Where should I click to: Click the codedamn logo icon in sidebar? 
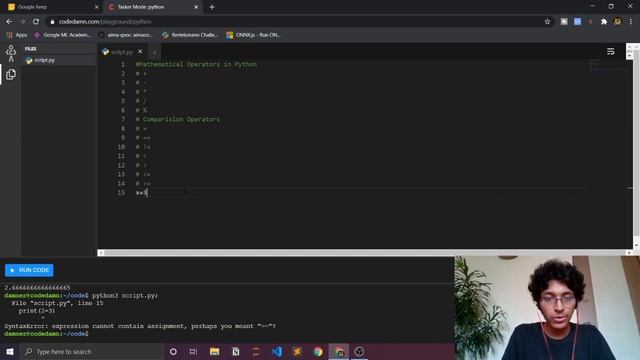click(11, 53)
